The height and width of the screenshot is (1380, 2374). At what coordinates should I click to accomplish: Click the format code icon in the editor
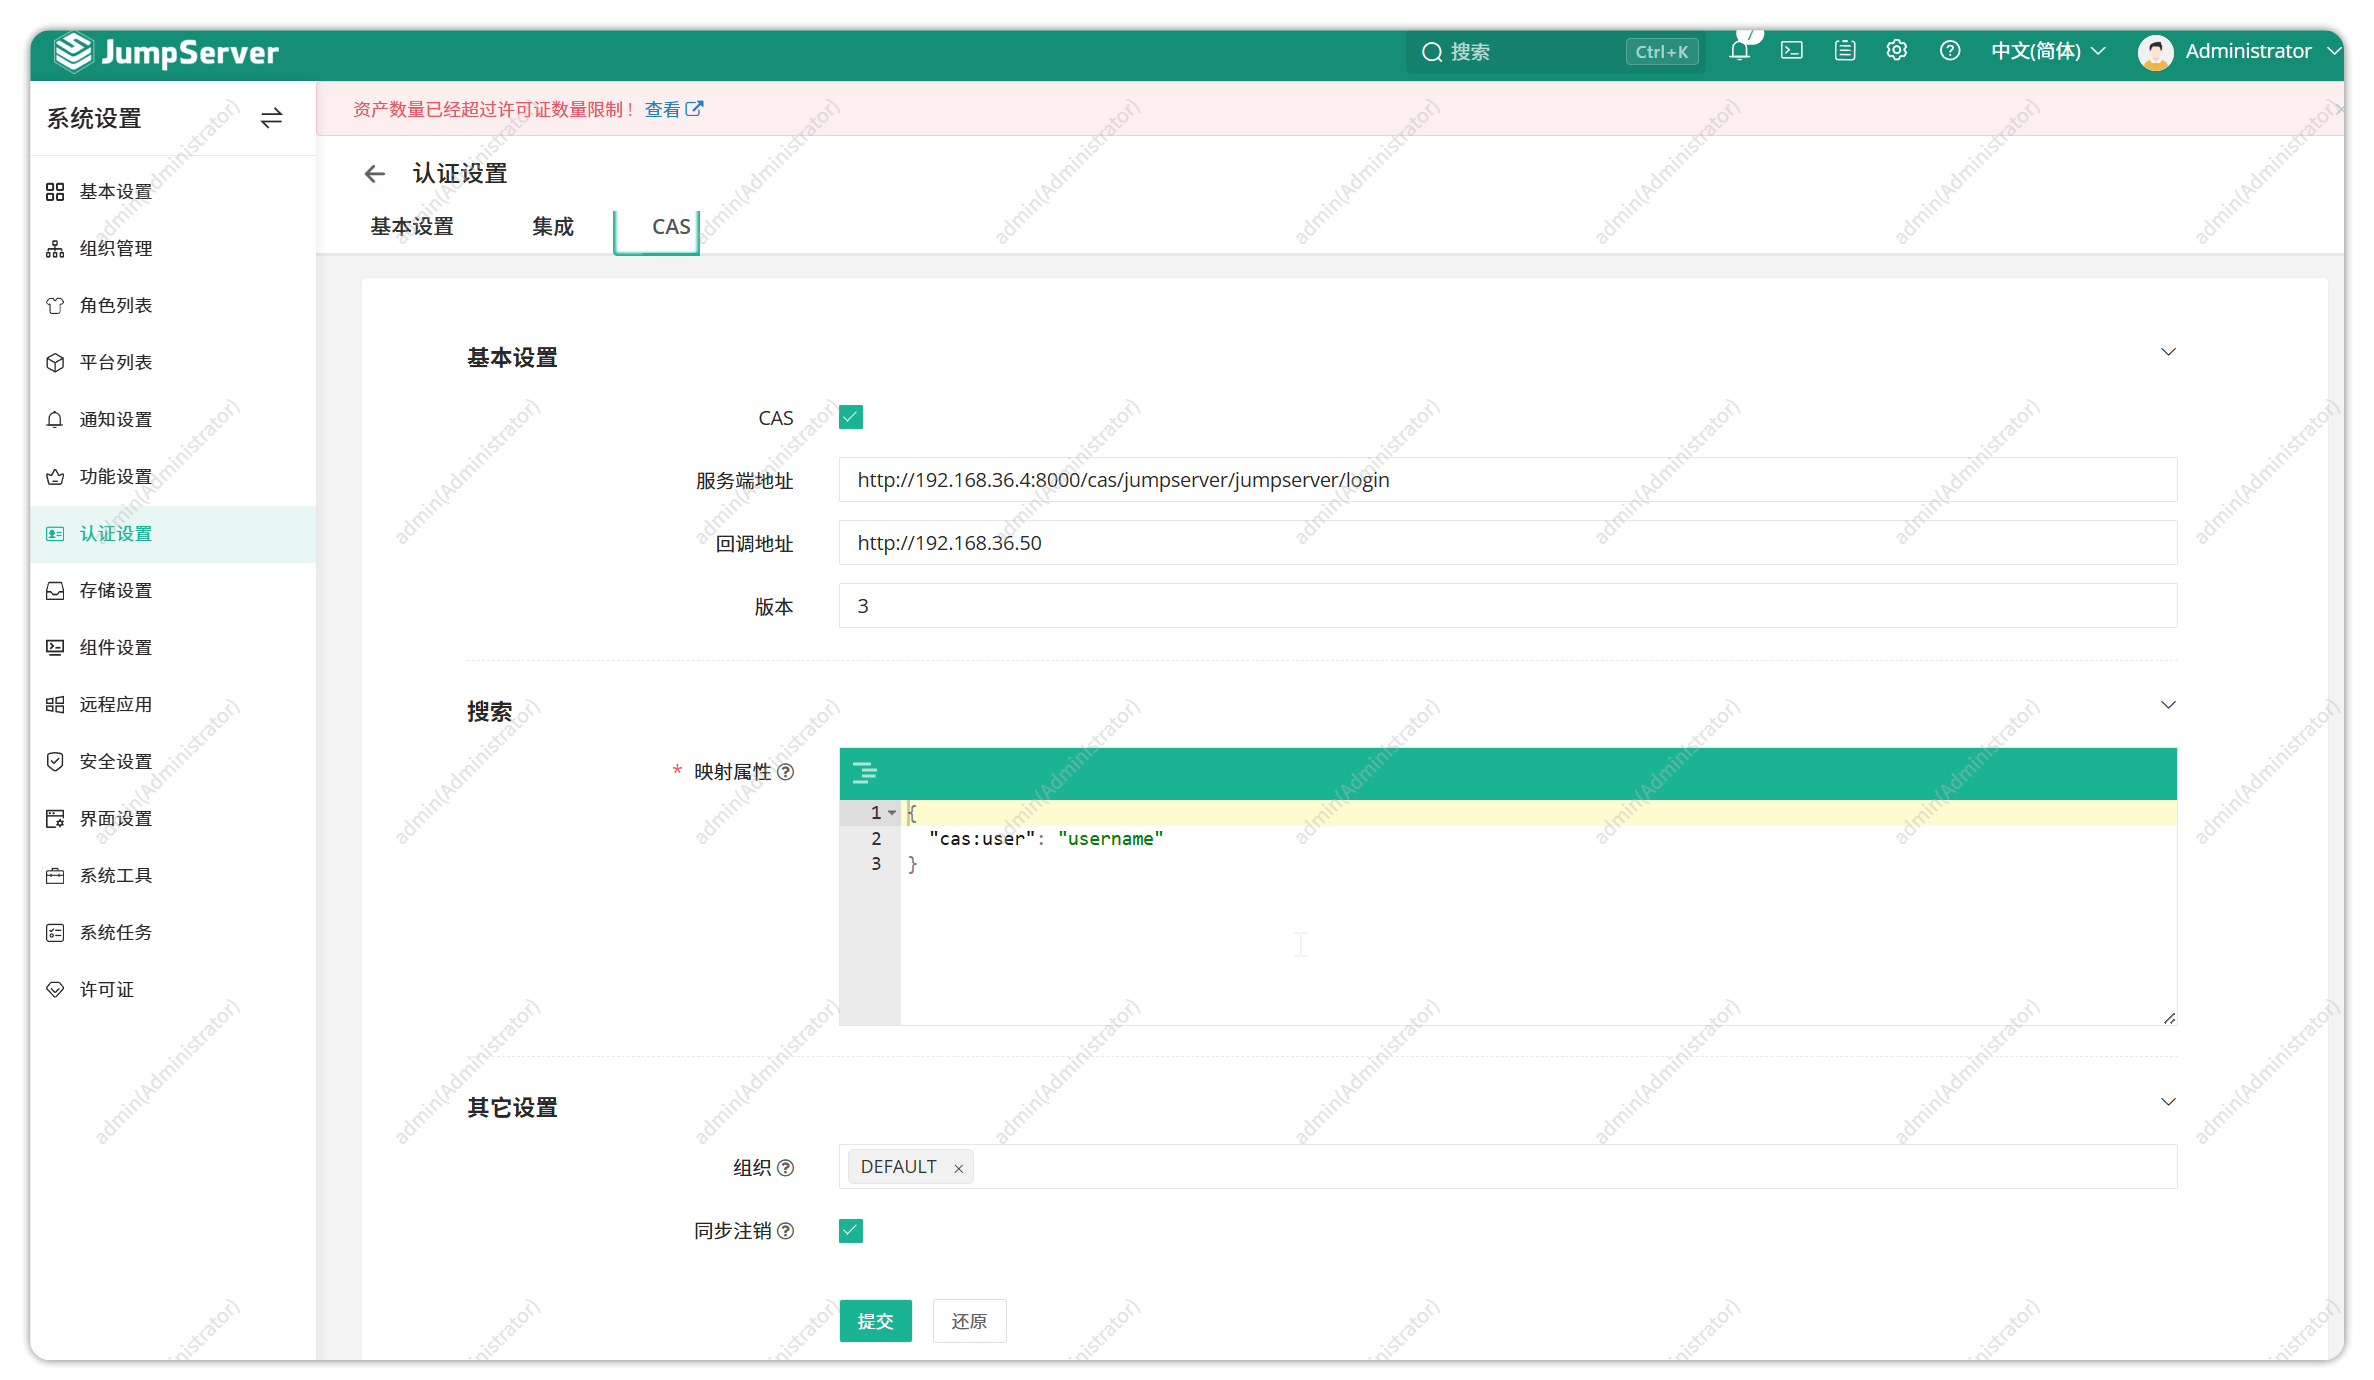click(864, 773)
